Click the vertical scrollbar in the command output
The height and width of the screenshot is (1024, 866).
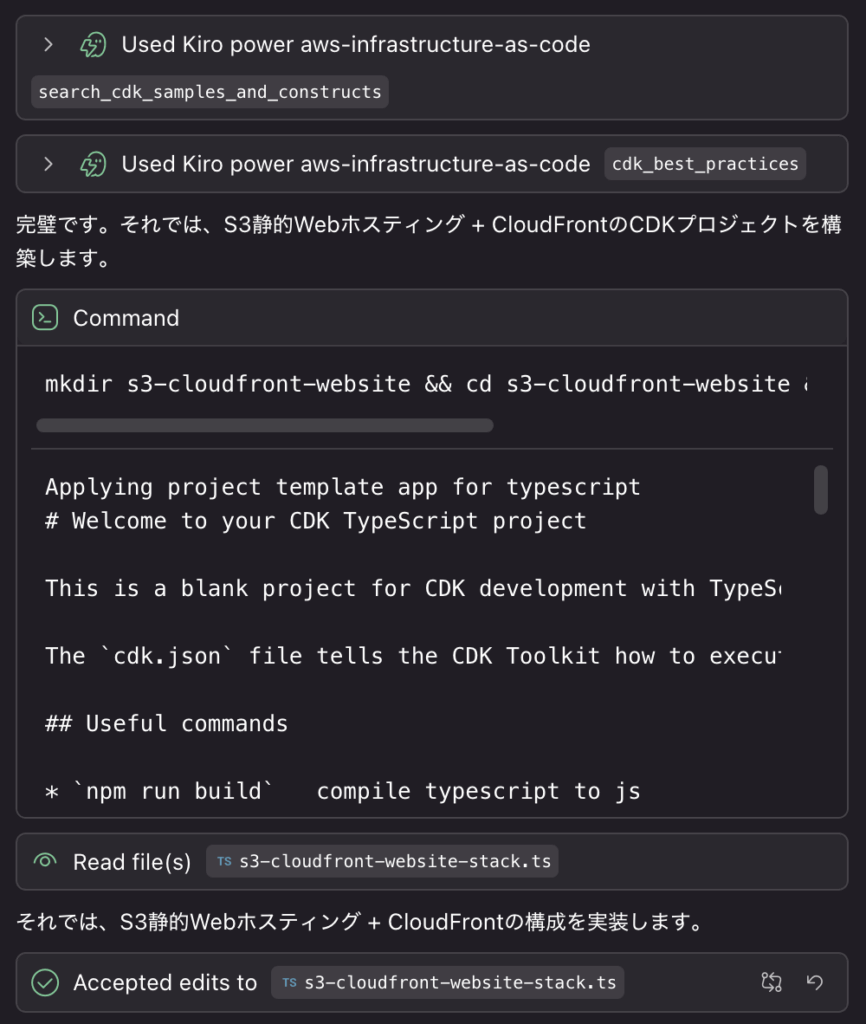(821, 490)
